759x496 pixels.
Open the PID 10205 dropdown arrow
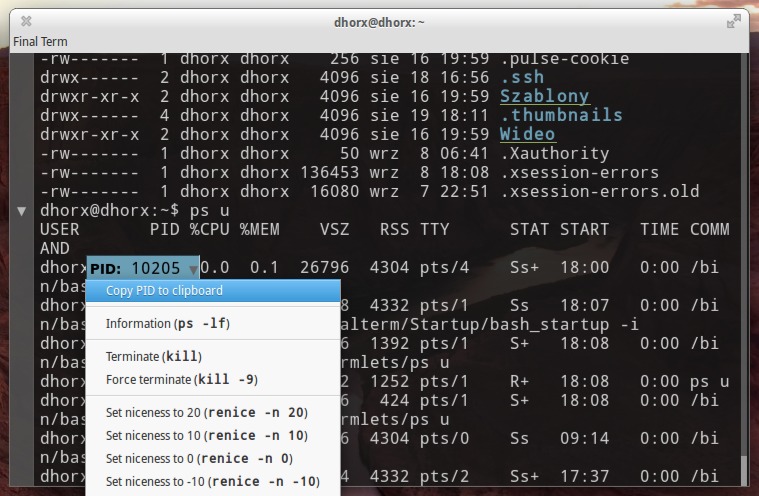(193, 270)
